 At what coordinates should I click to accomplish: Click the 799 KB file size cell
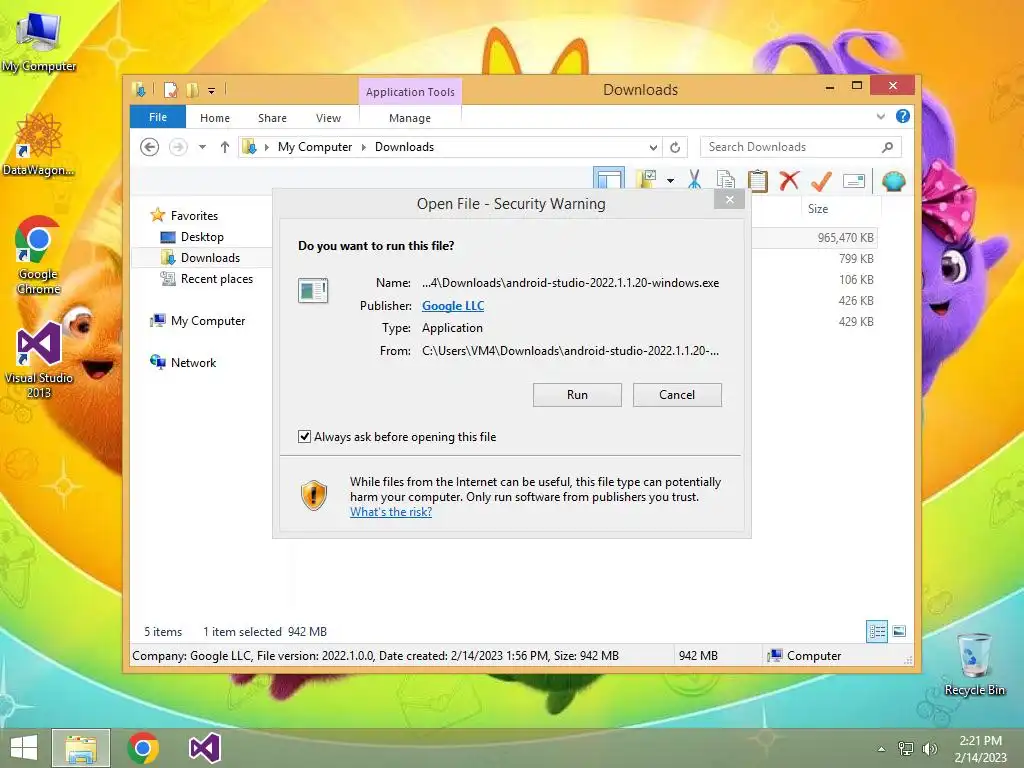pyautogui.click(x=856, y=259)
